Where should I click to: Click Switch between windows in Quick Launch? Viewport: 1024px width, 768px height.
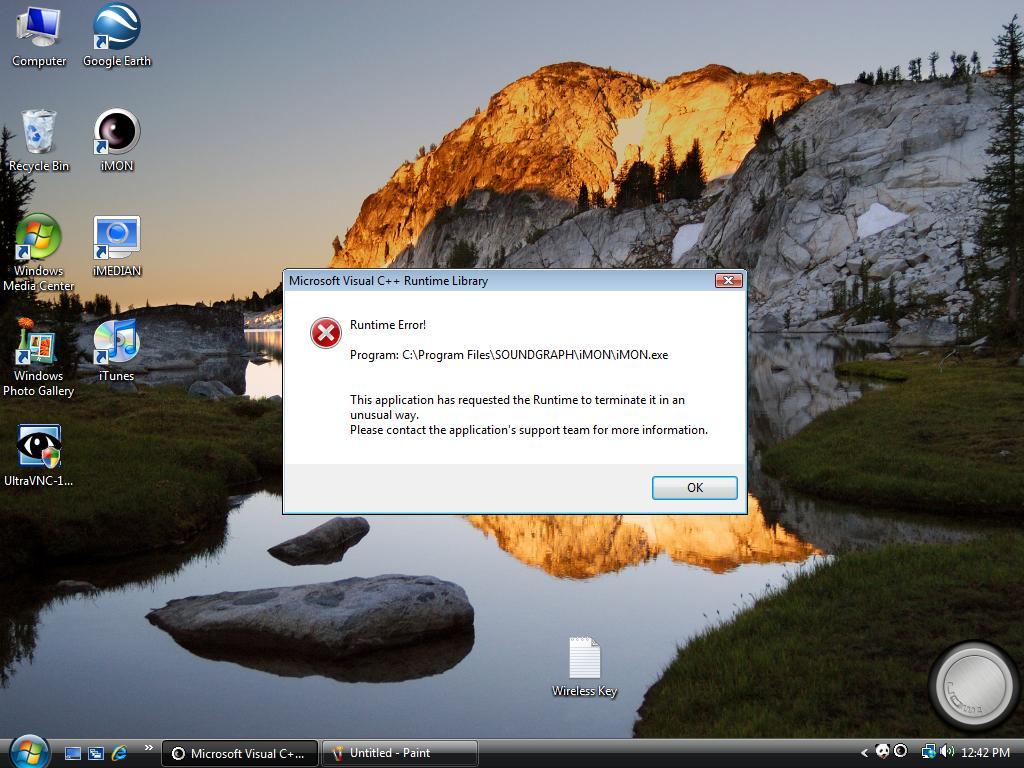[96, 754]
